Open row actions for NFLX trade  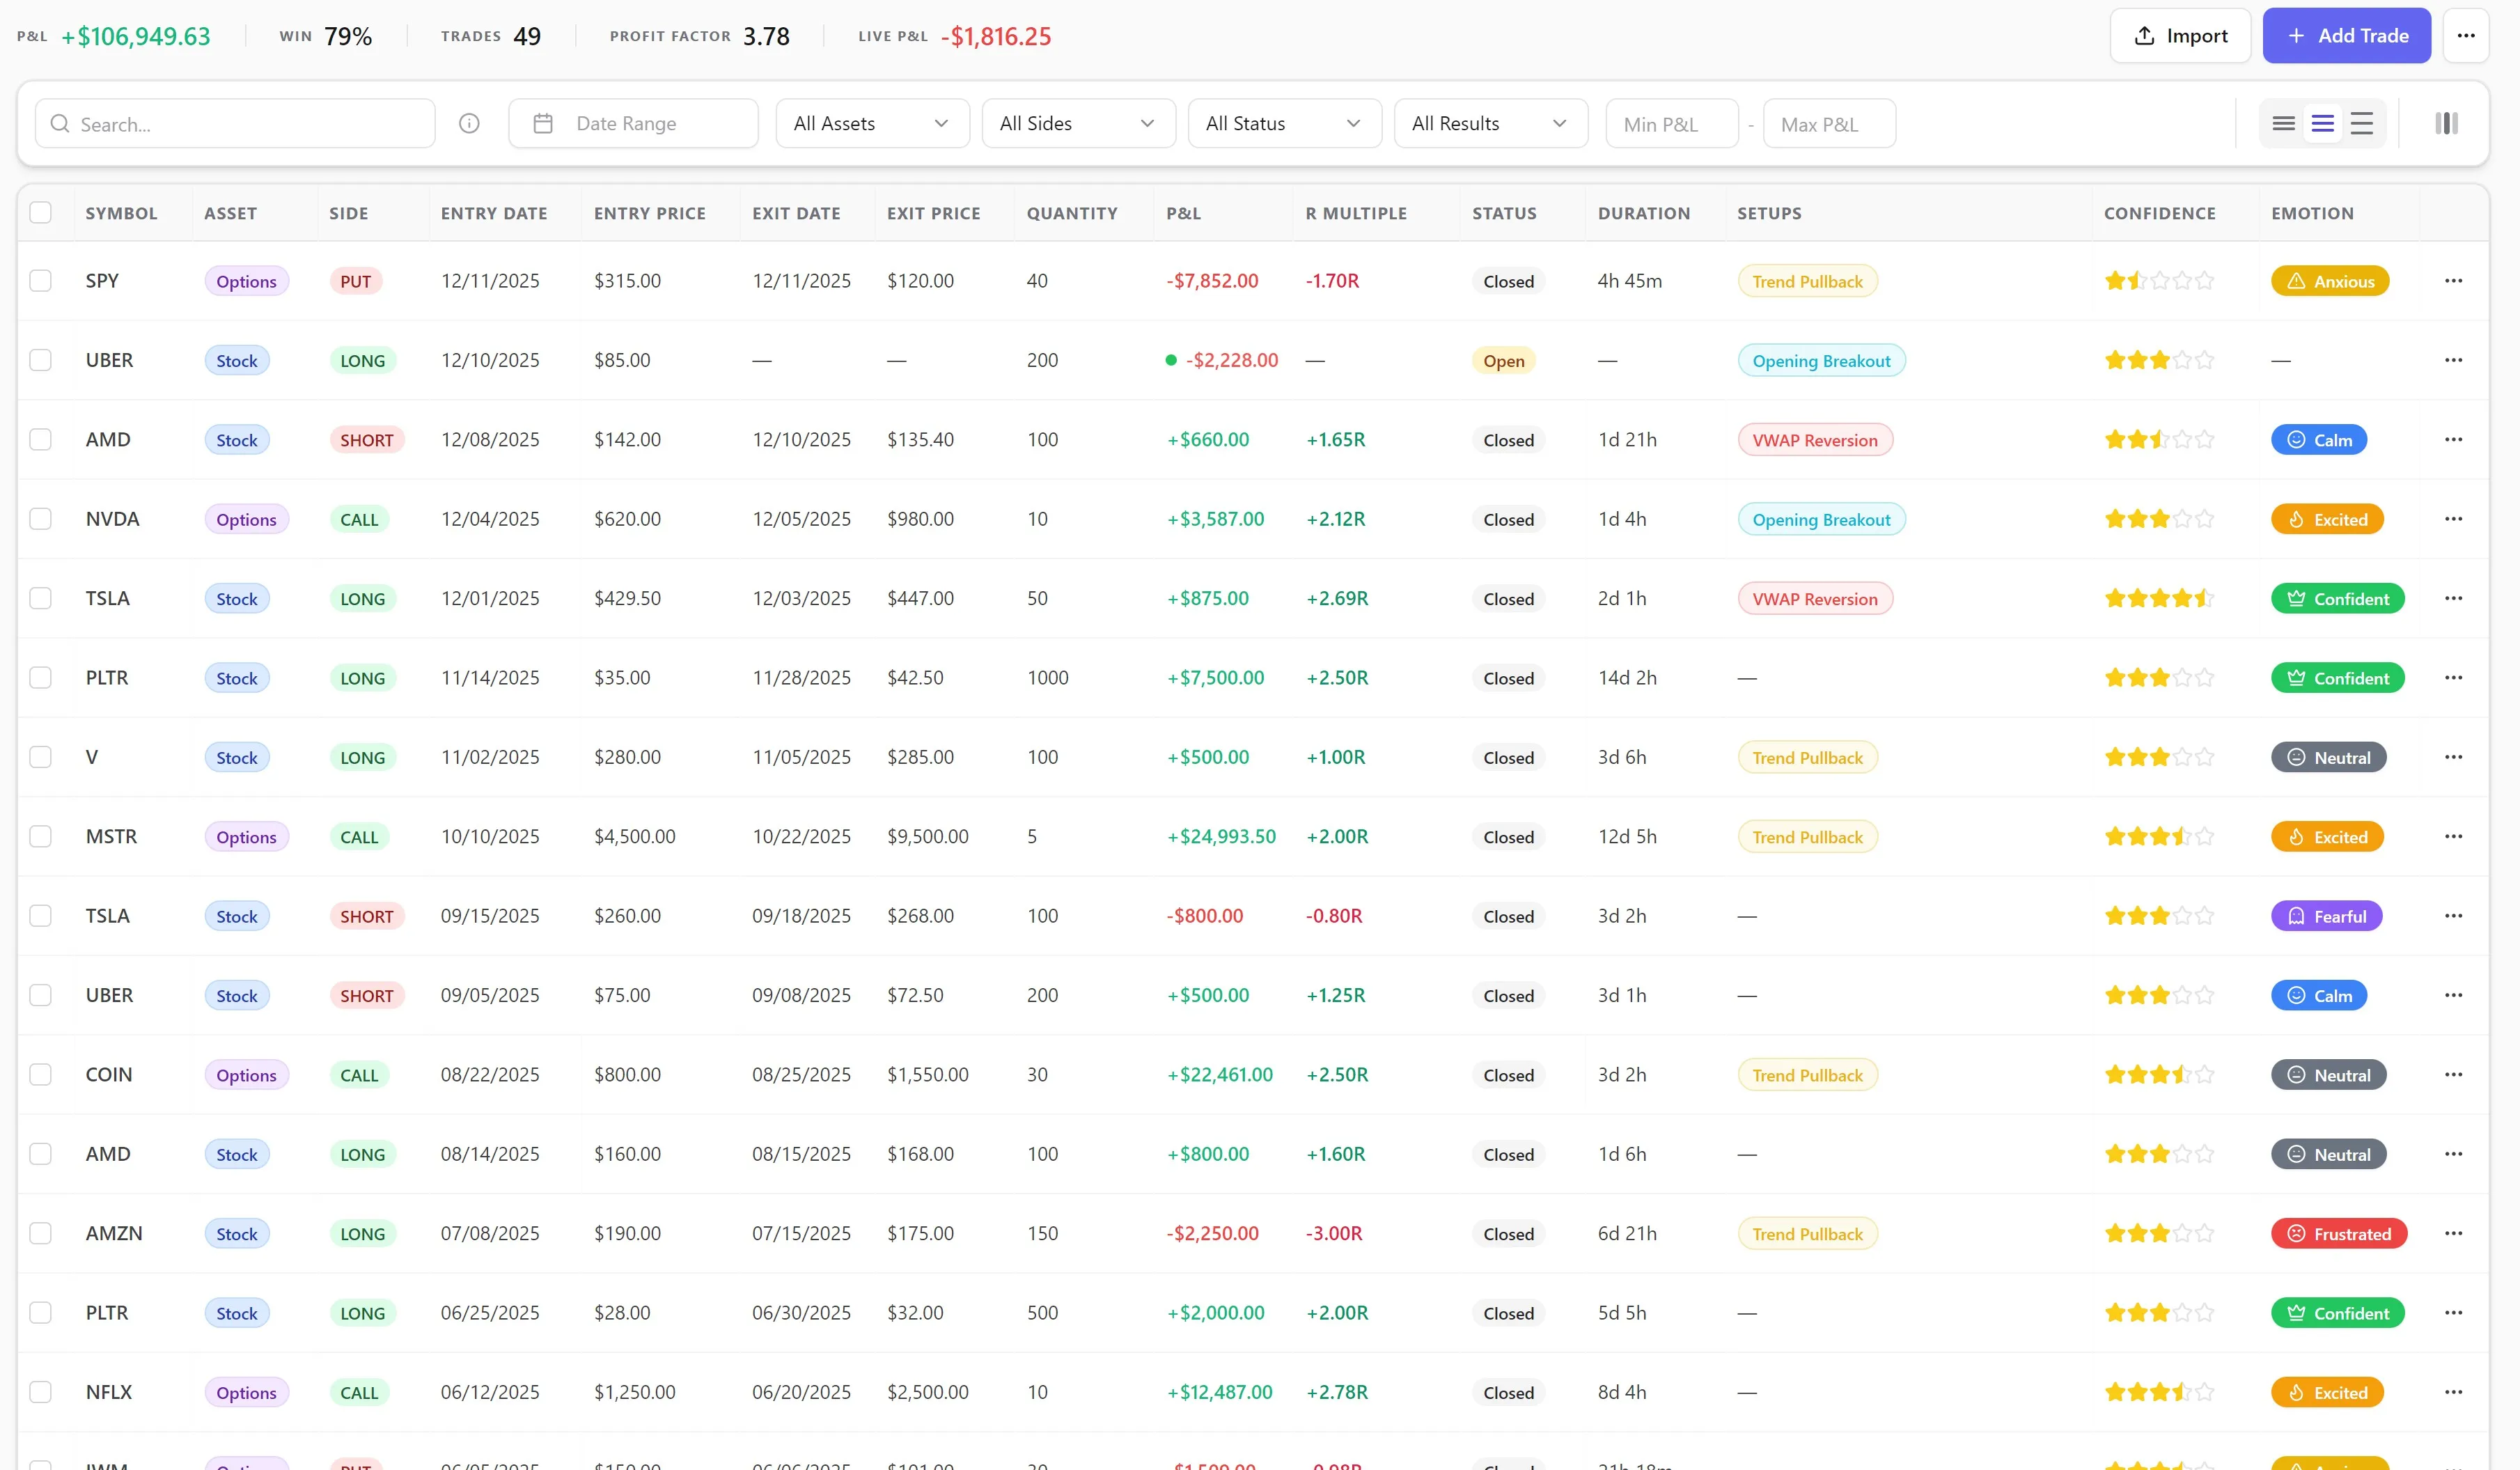(2452, 1393)
